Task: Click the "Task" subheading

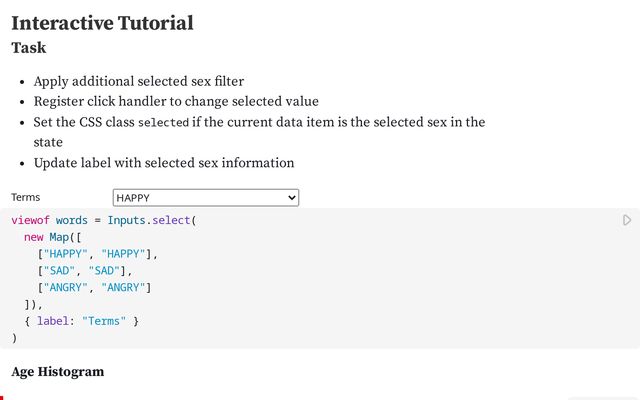Action: pyautogui.click(x=28, y=47)
